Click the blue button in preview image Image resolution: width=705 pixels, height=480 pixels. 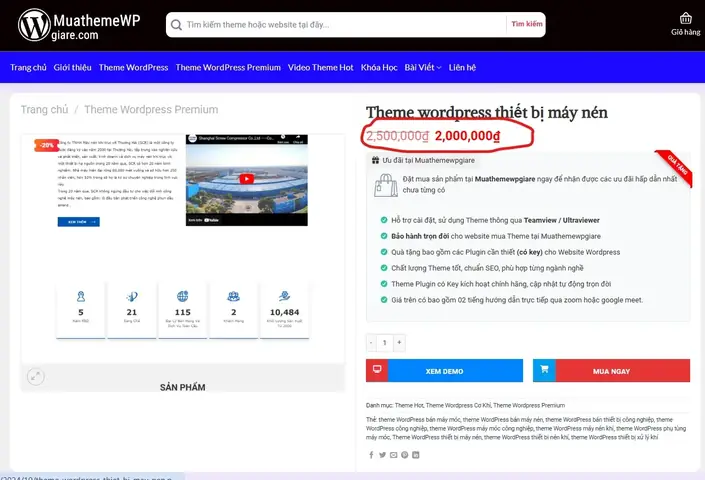pyautogui.click(x=79, y=222)
